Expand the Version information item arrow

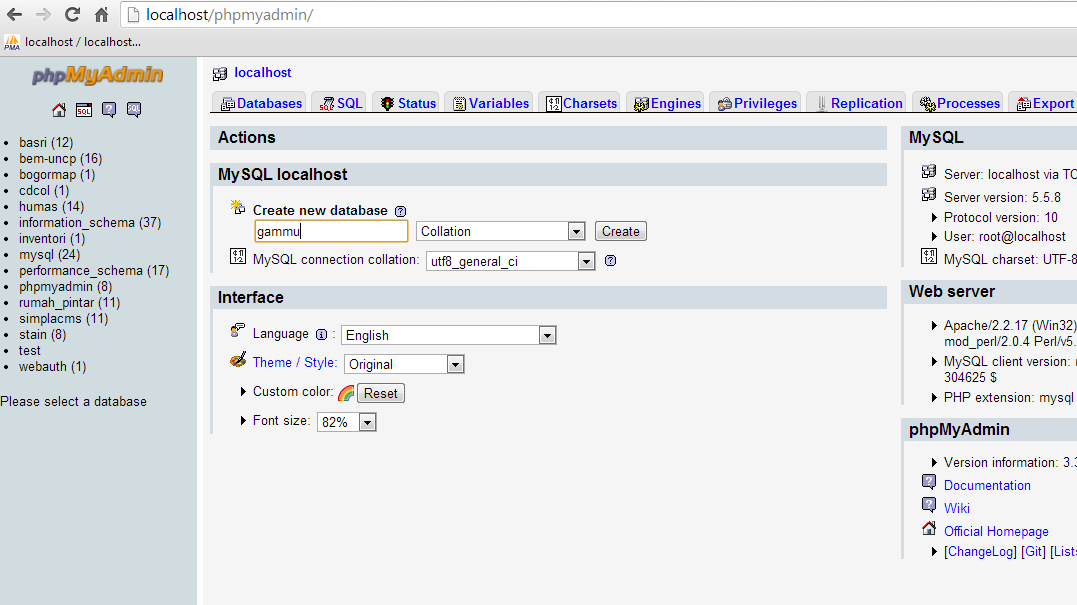(x=934, y=463)
